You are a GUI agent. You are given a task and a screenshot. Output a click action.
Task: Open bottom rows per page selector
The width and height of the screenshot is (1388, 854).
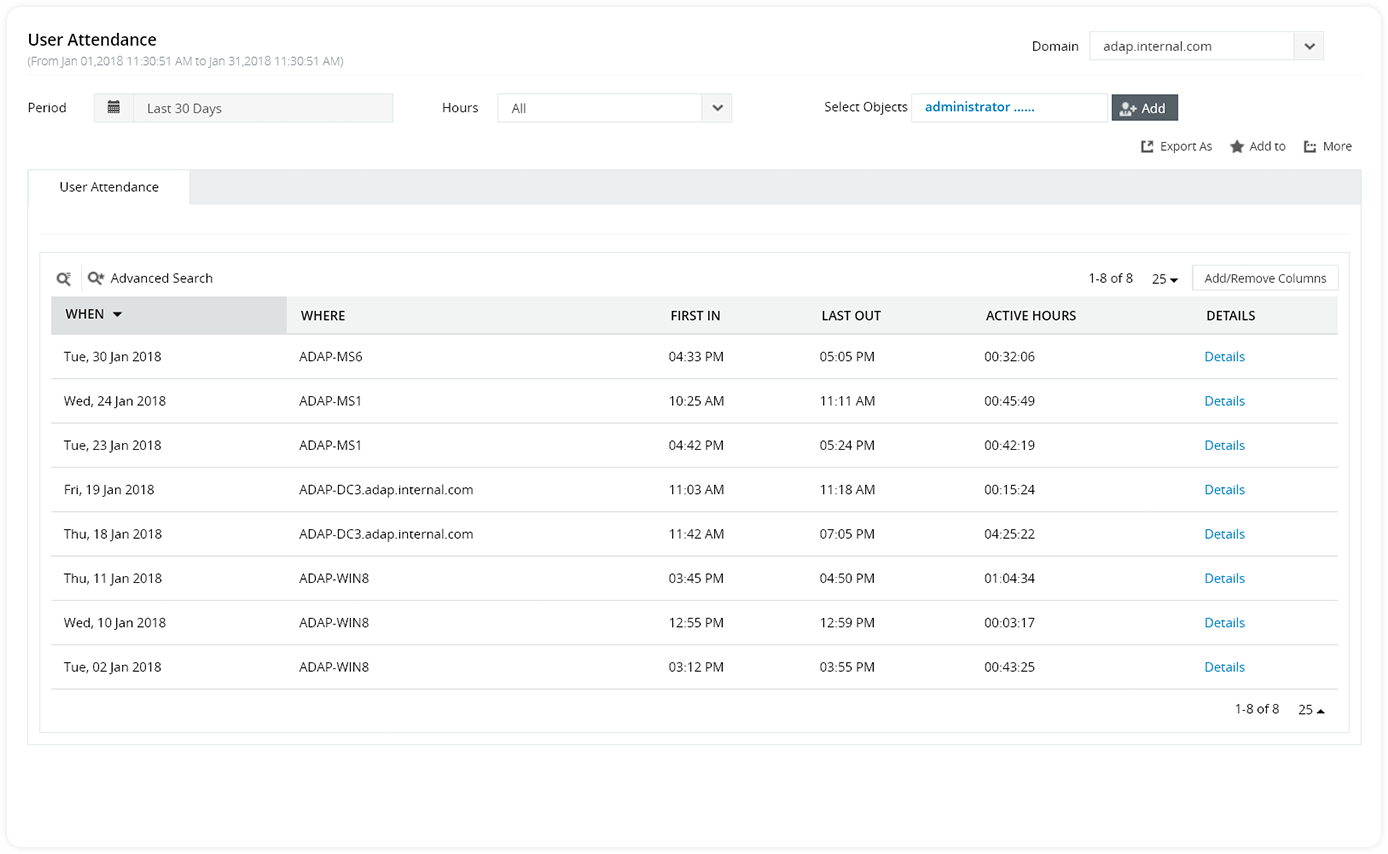[x=1311, y=710]
